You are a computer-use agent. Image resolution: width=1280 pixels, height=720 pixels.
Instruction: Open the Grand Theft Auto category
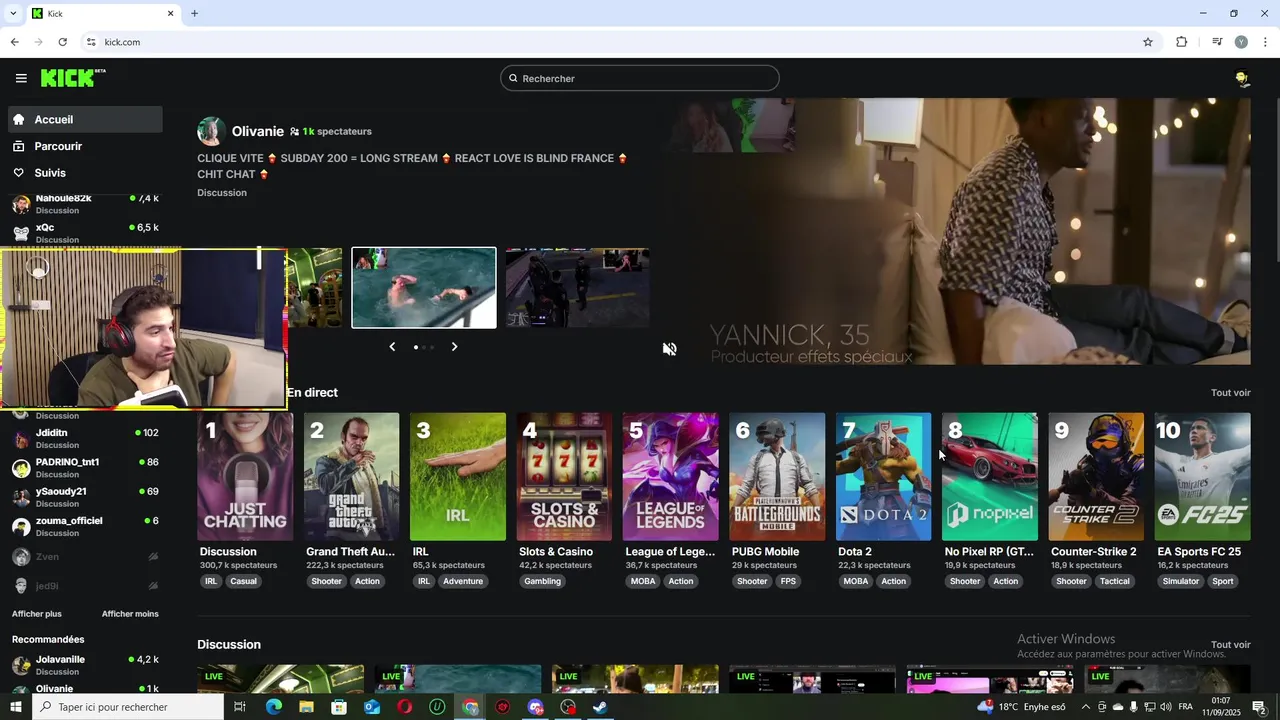tap(351, 477)
